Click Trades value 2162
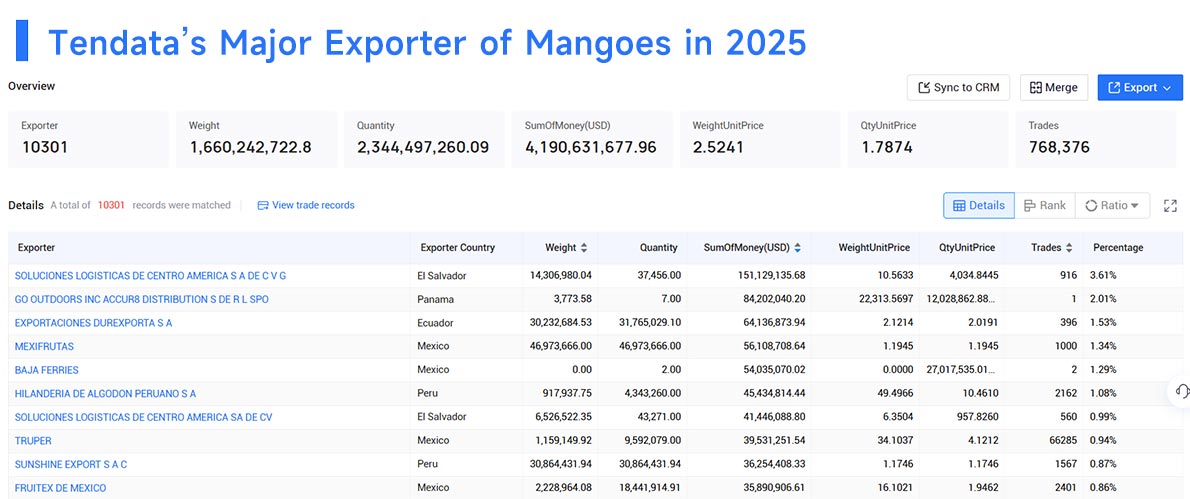The width and height of the screenshot is (1190, 499). [x=1066, y=393]
